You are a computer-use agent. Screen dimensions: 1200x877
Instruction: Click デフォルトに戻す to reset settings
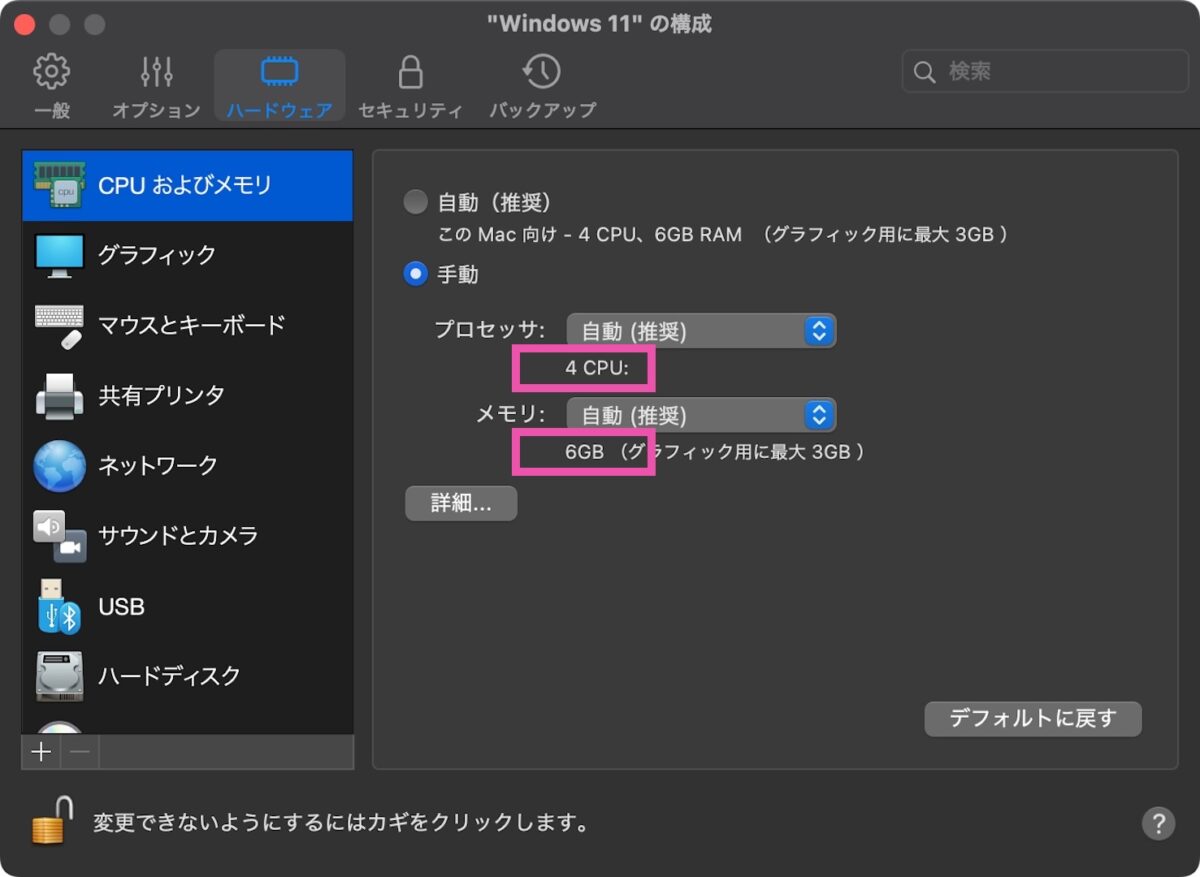(1032, 718)
